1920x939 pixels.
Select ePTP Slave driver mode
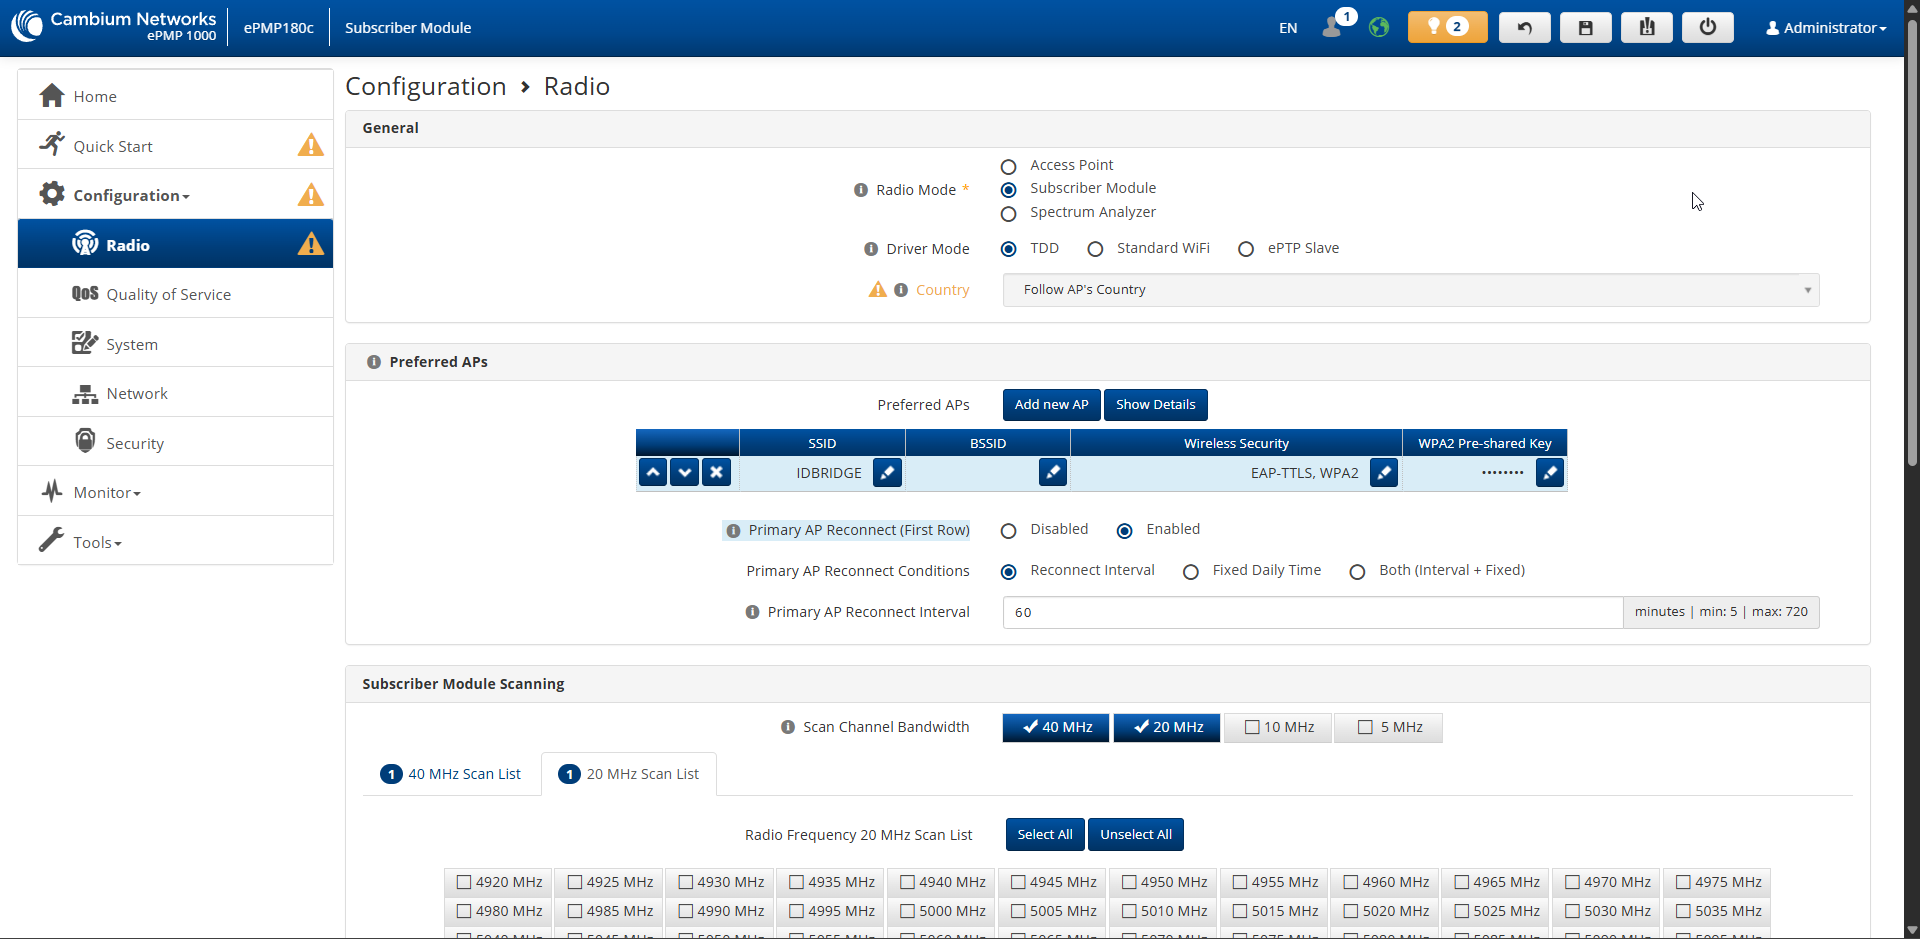[1246, 249]
